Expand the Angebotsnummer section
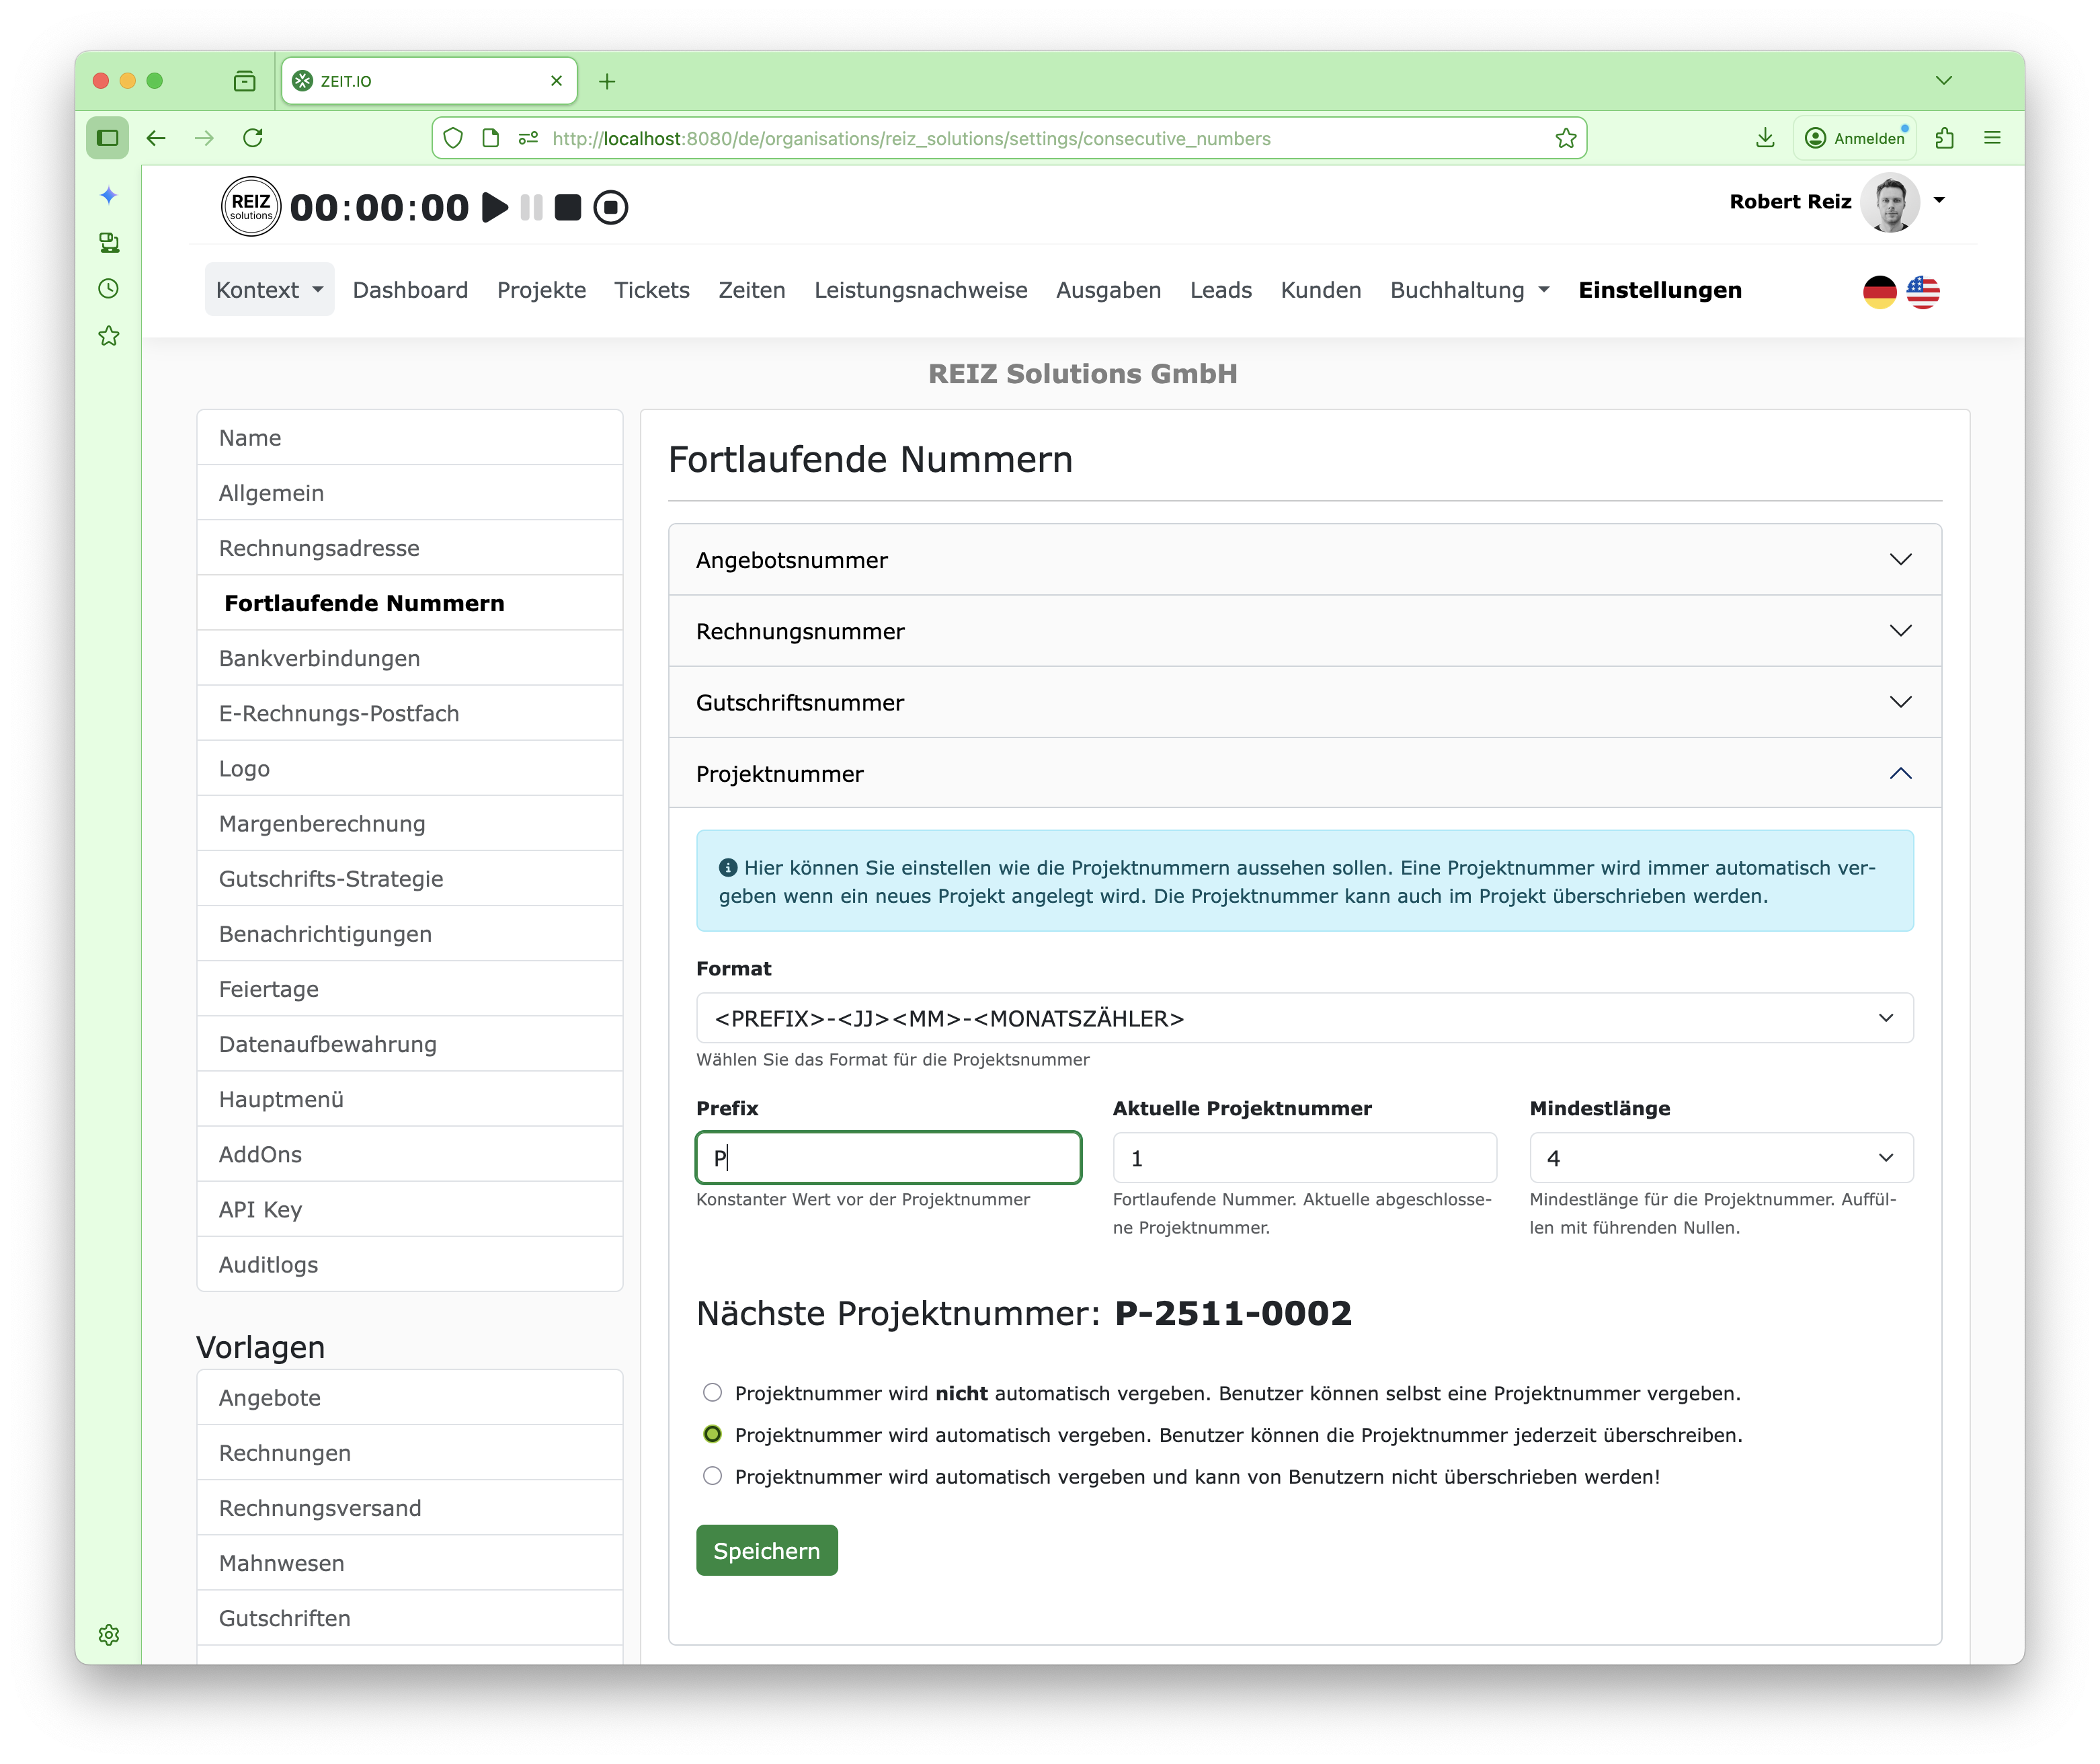2100x1764 pixels. pyautogui.click(x=1304, y=560)
